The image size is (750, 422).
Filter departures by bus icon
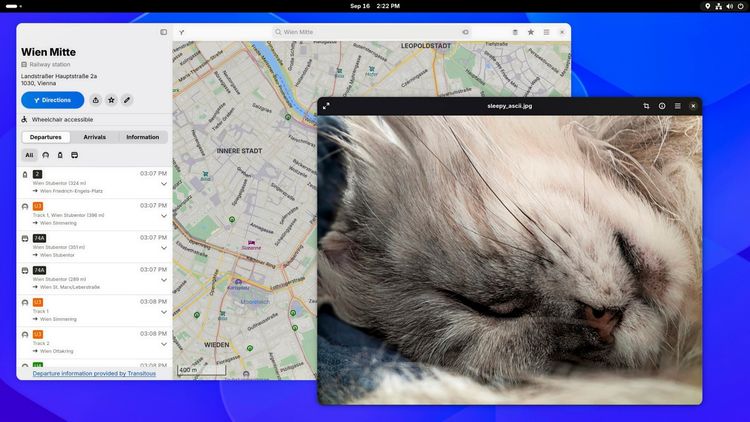75,155
